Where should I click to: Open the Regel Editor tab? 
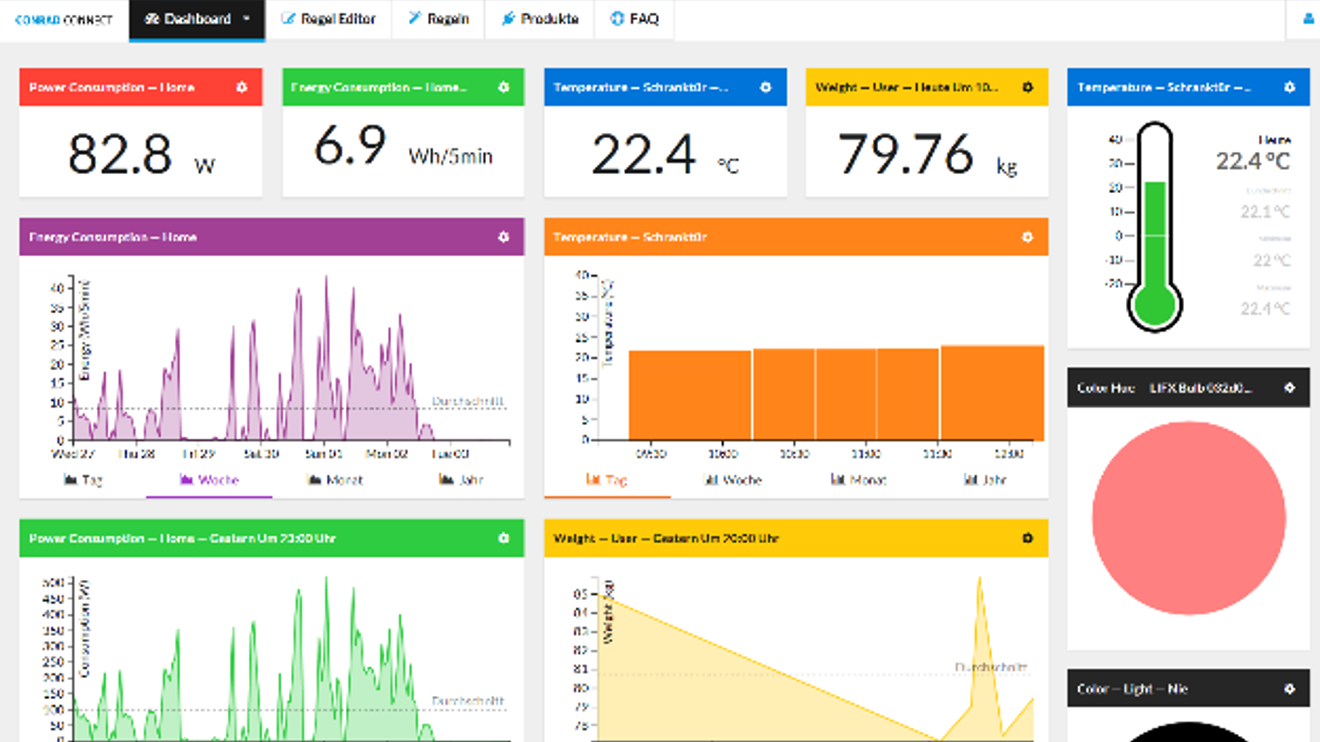[x=328, y=19]
